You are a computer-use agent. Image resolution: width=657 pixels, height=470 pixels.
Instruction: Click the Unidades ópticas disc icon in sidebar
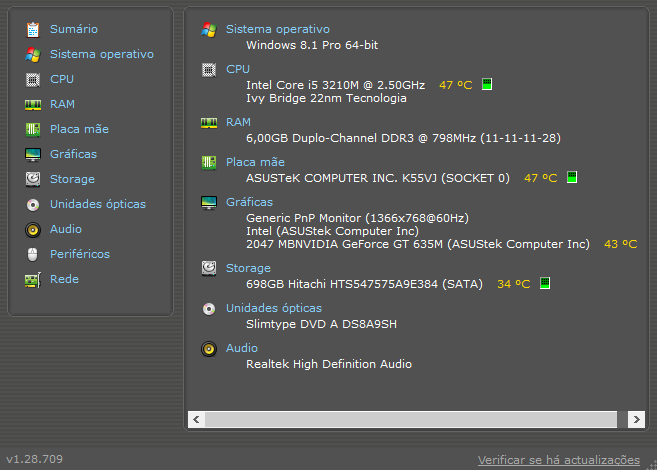point(33,205)
